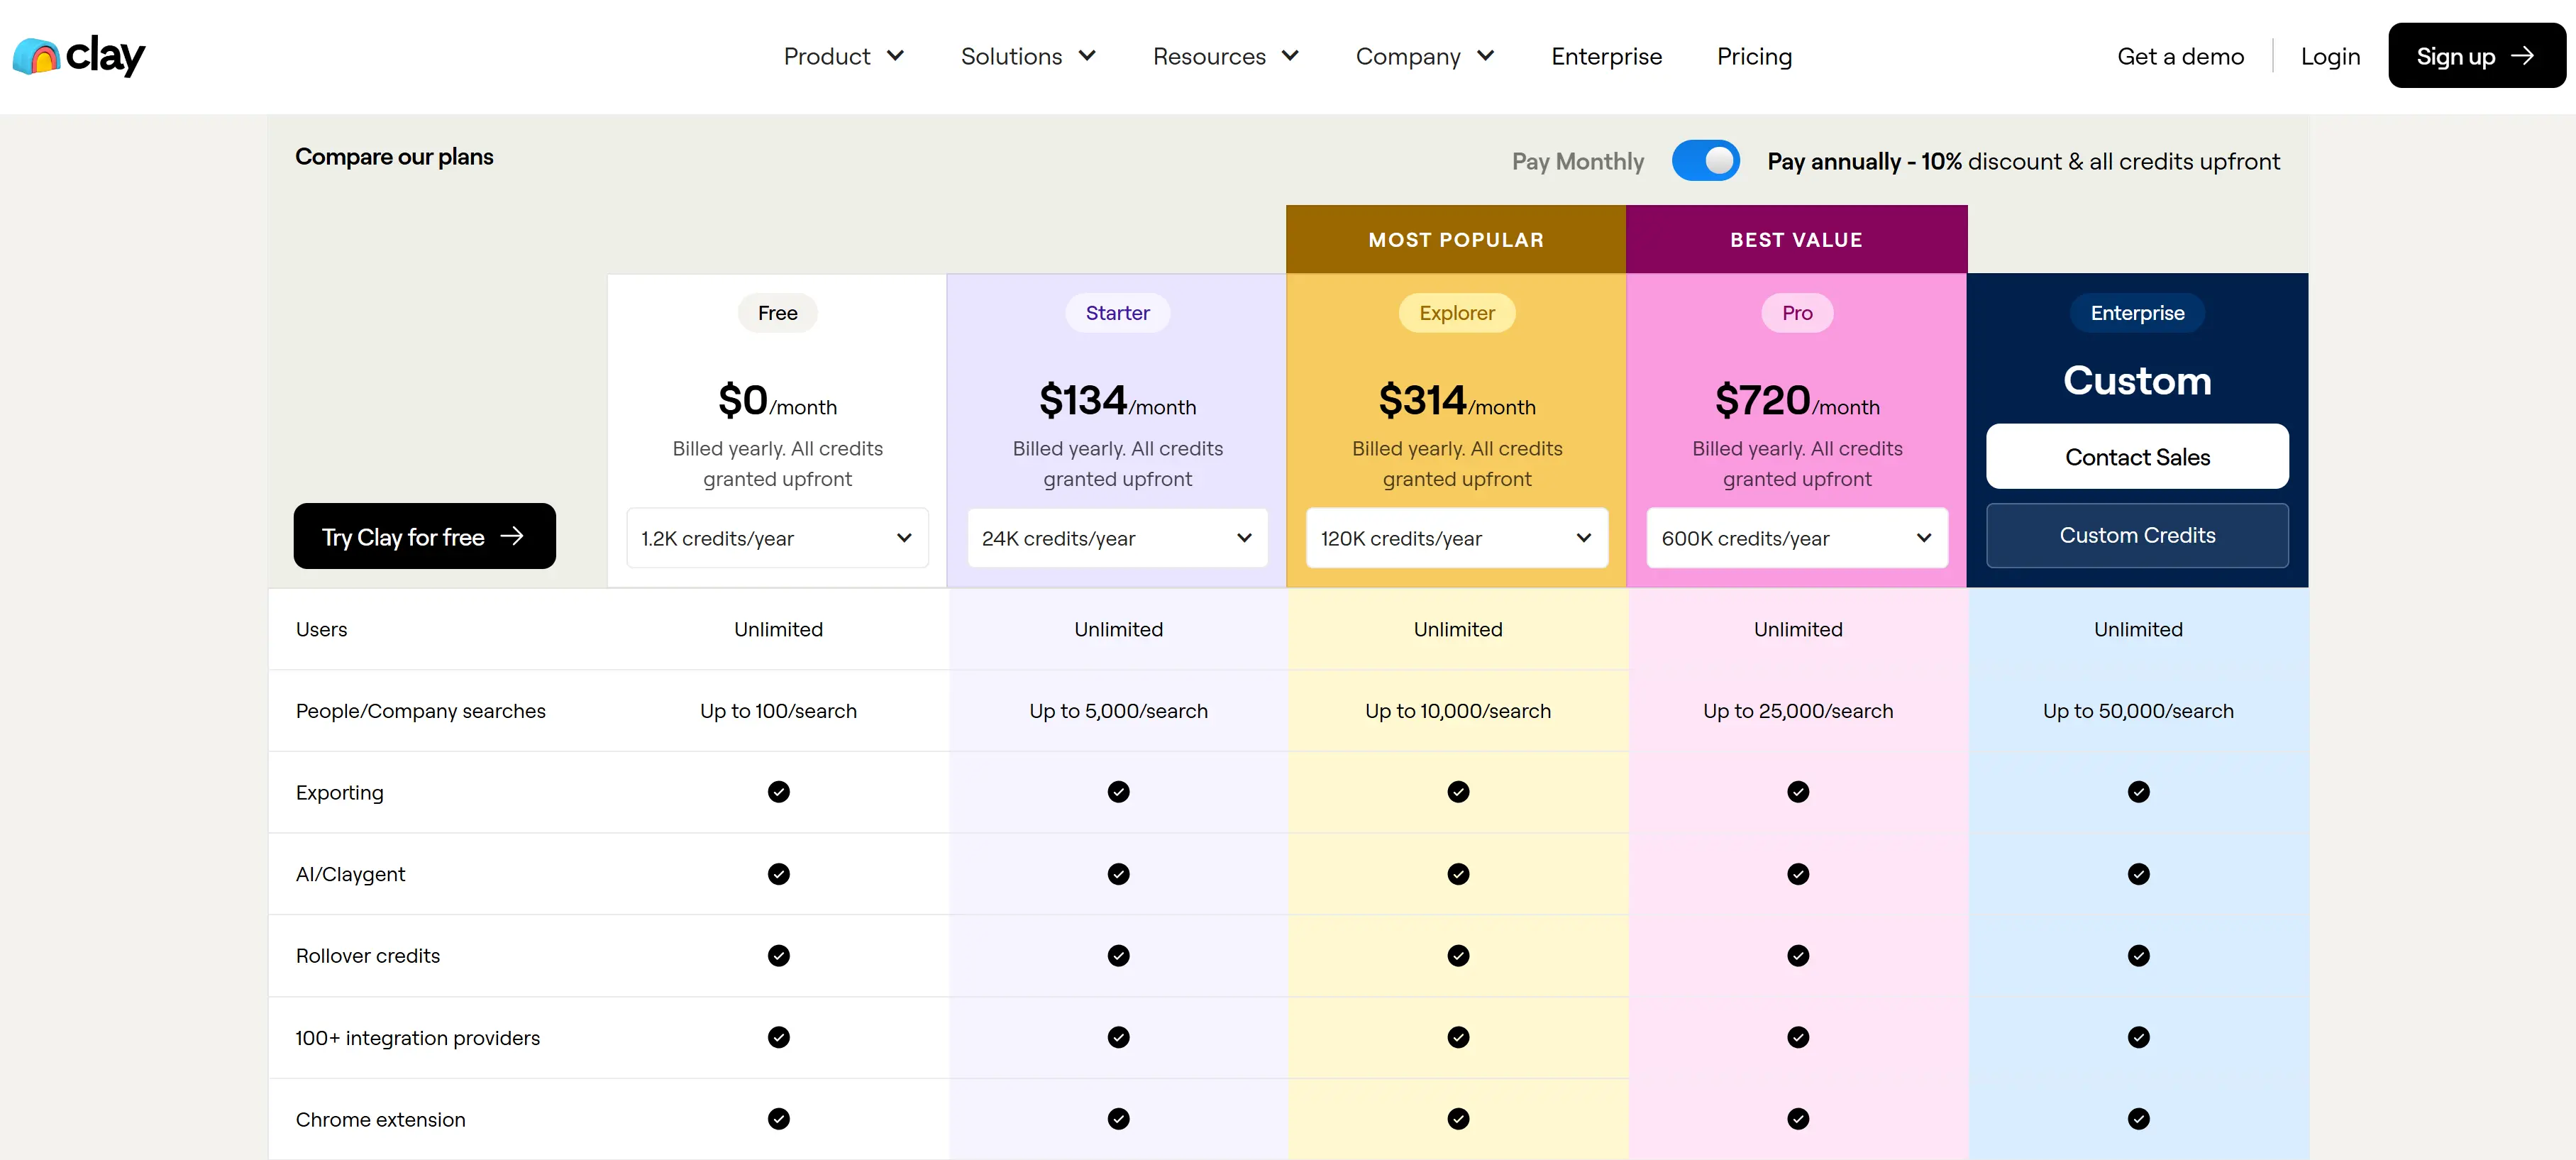Select Up to 50,000/search cell
The width and height of the screenshot is (2576, 1160).
2138,711
